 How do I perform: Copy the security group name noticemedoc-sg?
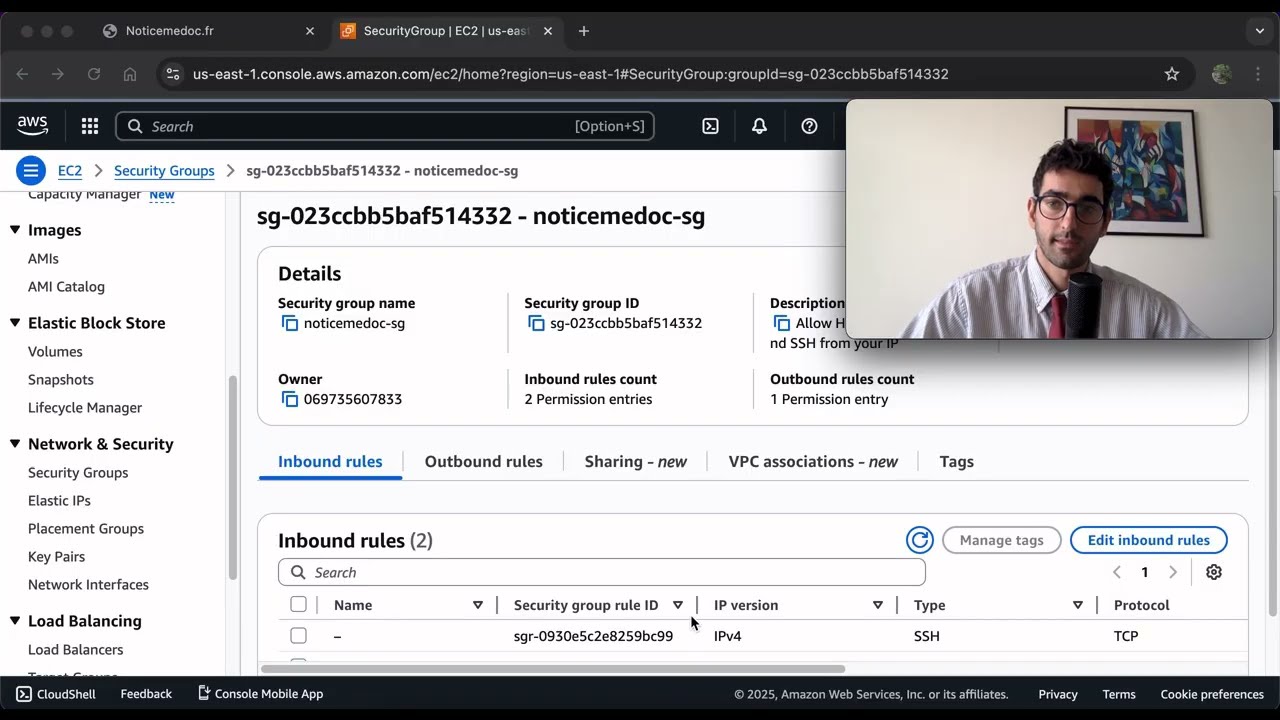point(290,323)
